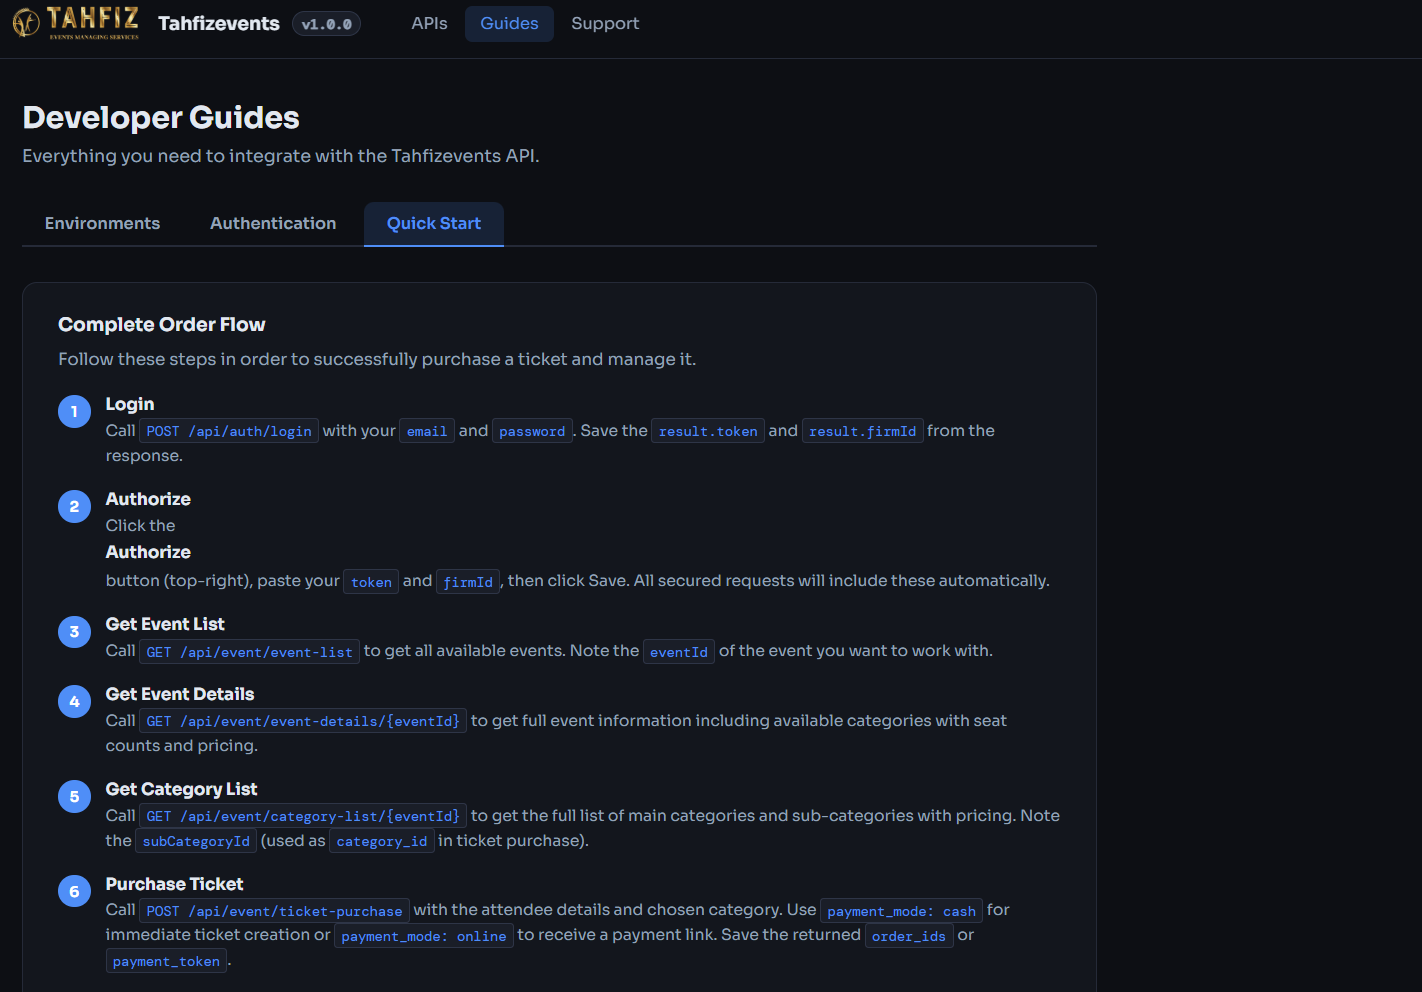The width and height of the screenshot is (1422, 992).
Task: Click the result.token code chip
Action: 708,431
